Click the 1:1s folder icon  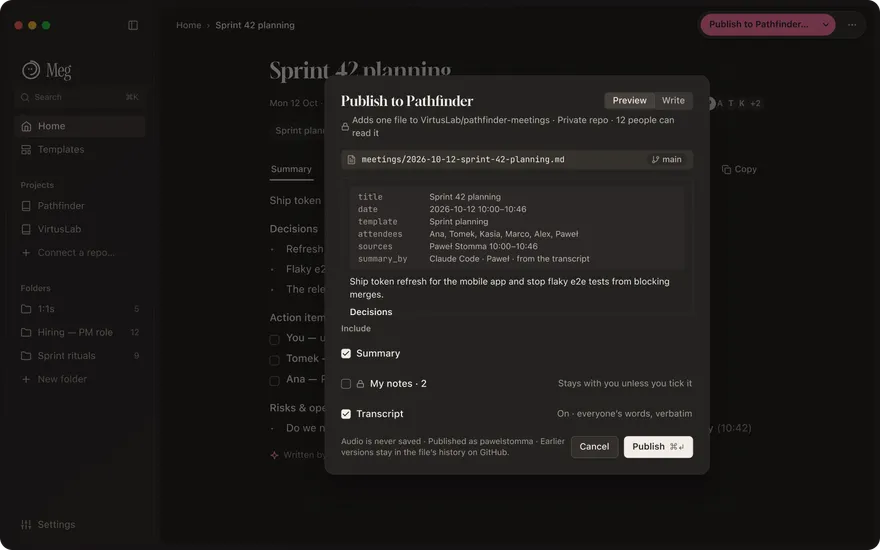click(x=26, y=309)
